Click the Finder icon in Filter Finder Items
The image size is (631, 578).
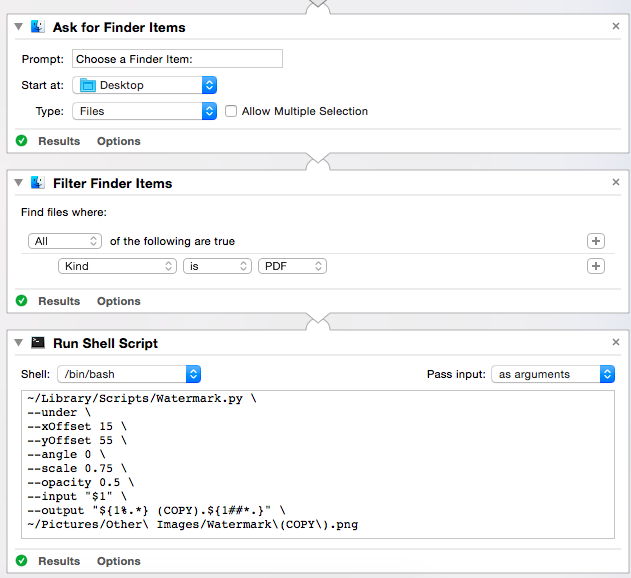tap(38, 183)
